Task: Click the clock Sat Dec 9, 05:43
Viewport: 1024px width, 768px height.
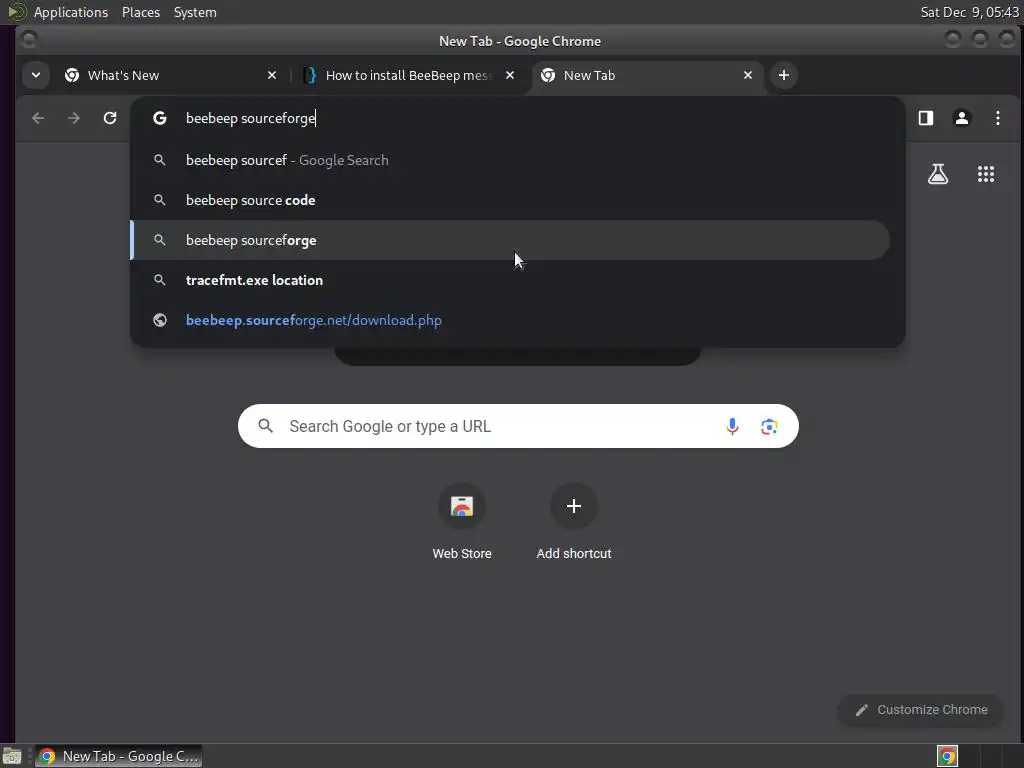Action: coord(969,12)
